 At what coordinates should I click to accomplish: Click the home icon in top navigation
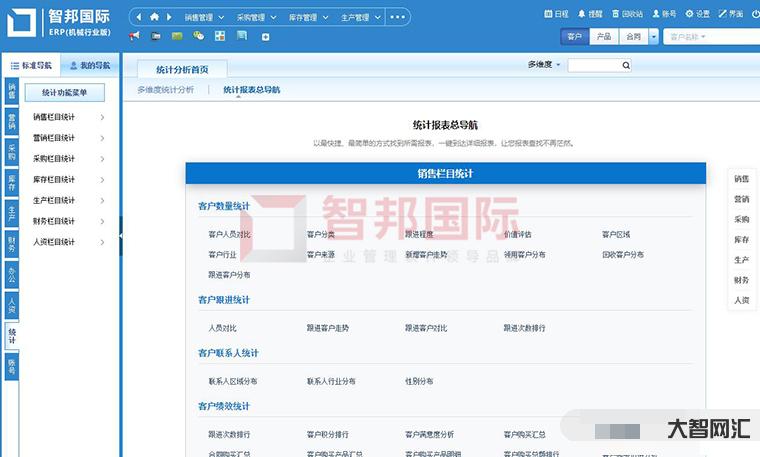pos(153,17)
